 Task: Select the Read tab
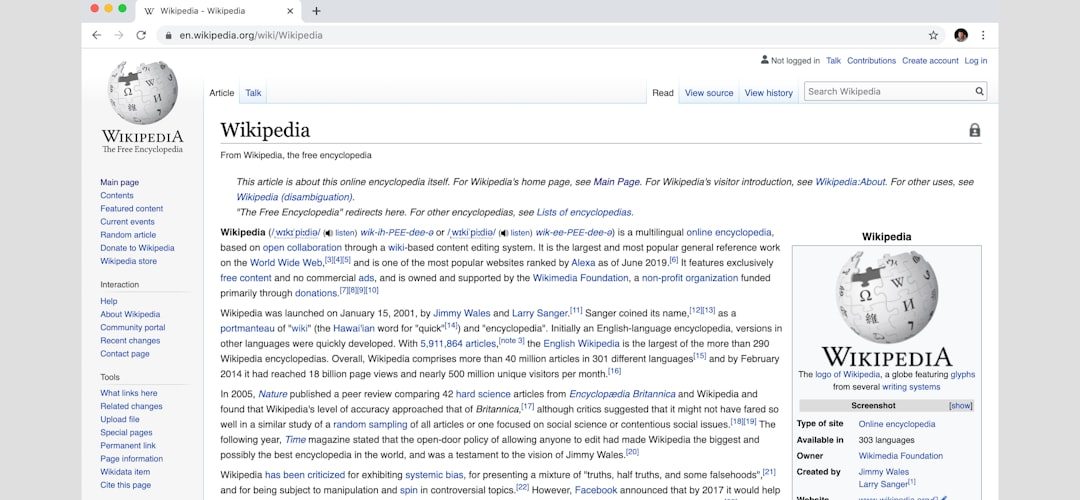pos(663,93)
